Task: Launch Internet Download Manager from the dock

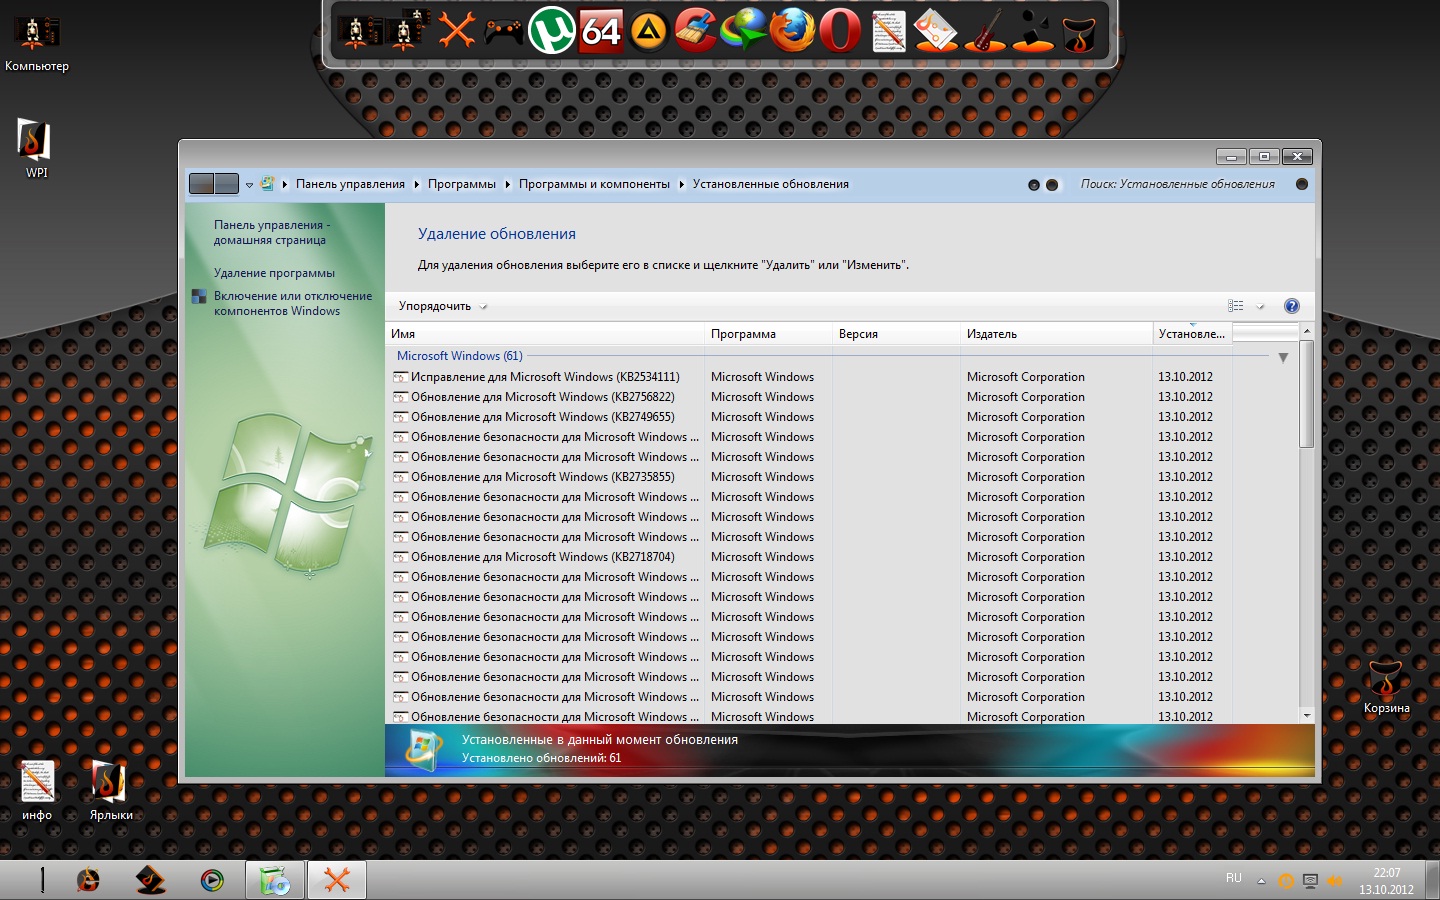Action: coord(743,30)
